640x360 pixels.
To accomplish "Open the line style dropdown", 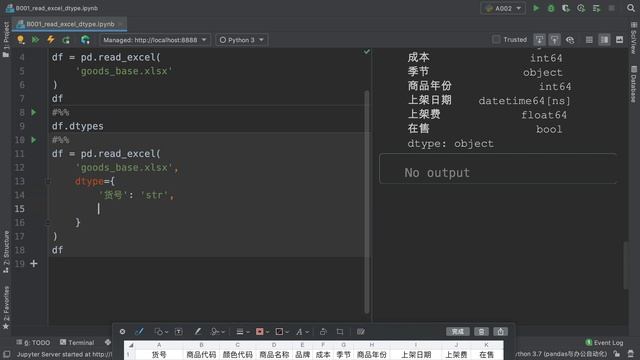I will click(243, 332).
